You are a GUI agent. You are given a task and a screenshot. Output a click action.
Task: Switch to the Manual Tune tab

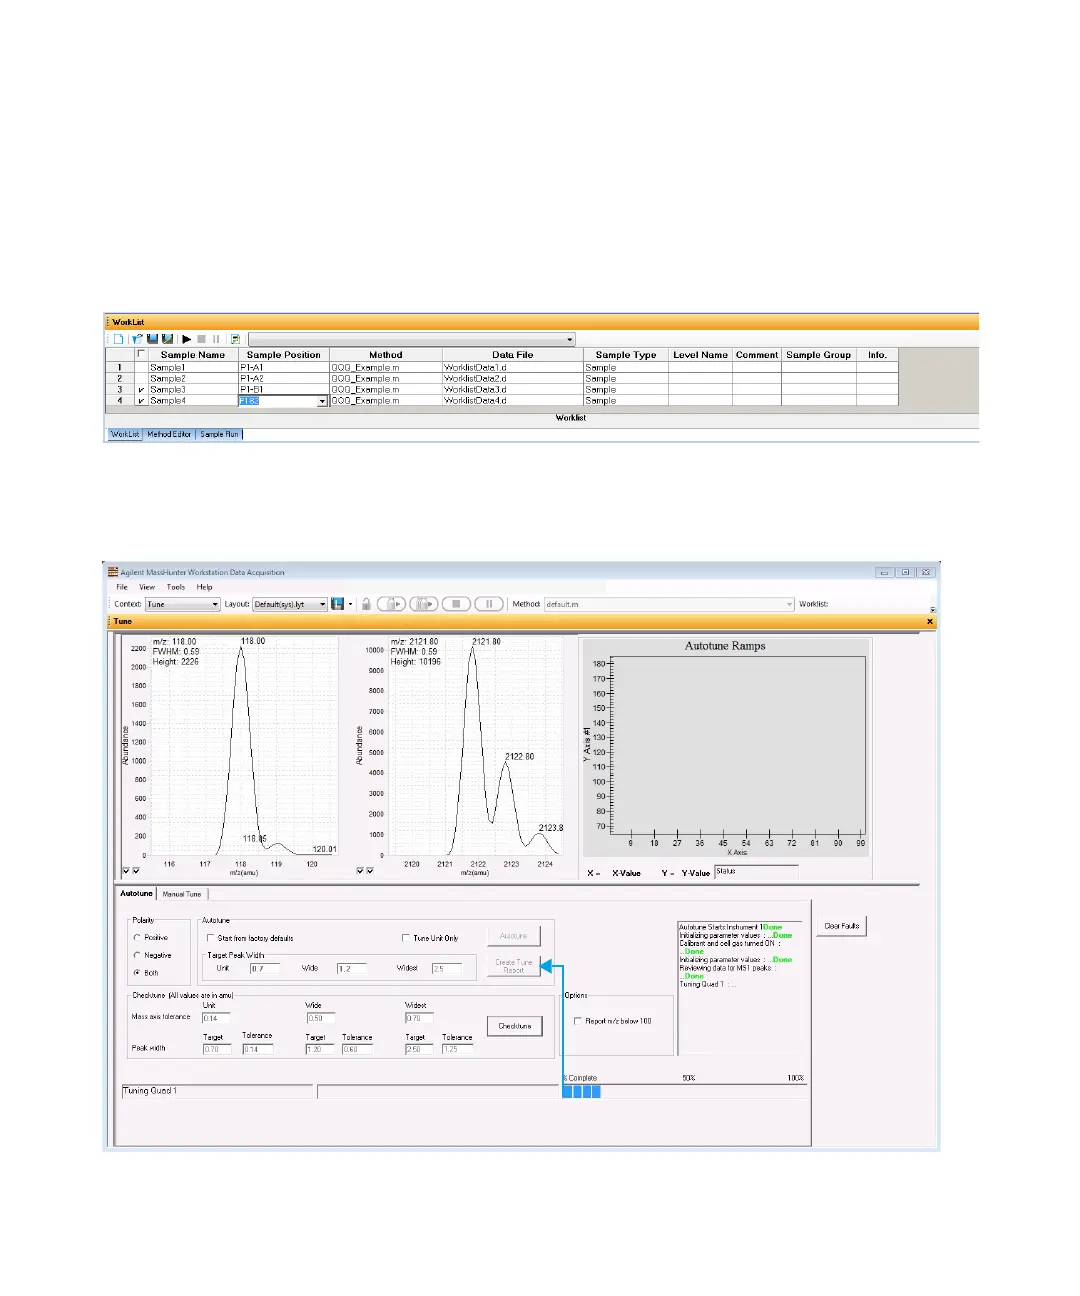(x=182, y=894)
